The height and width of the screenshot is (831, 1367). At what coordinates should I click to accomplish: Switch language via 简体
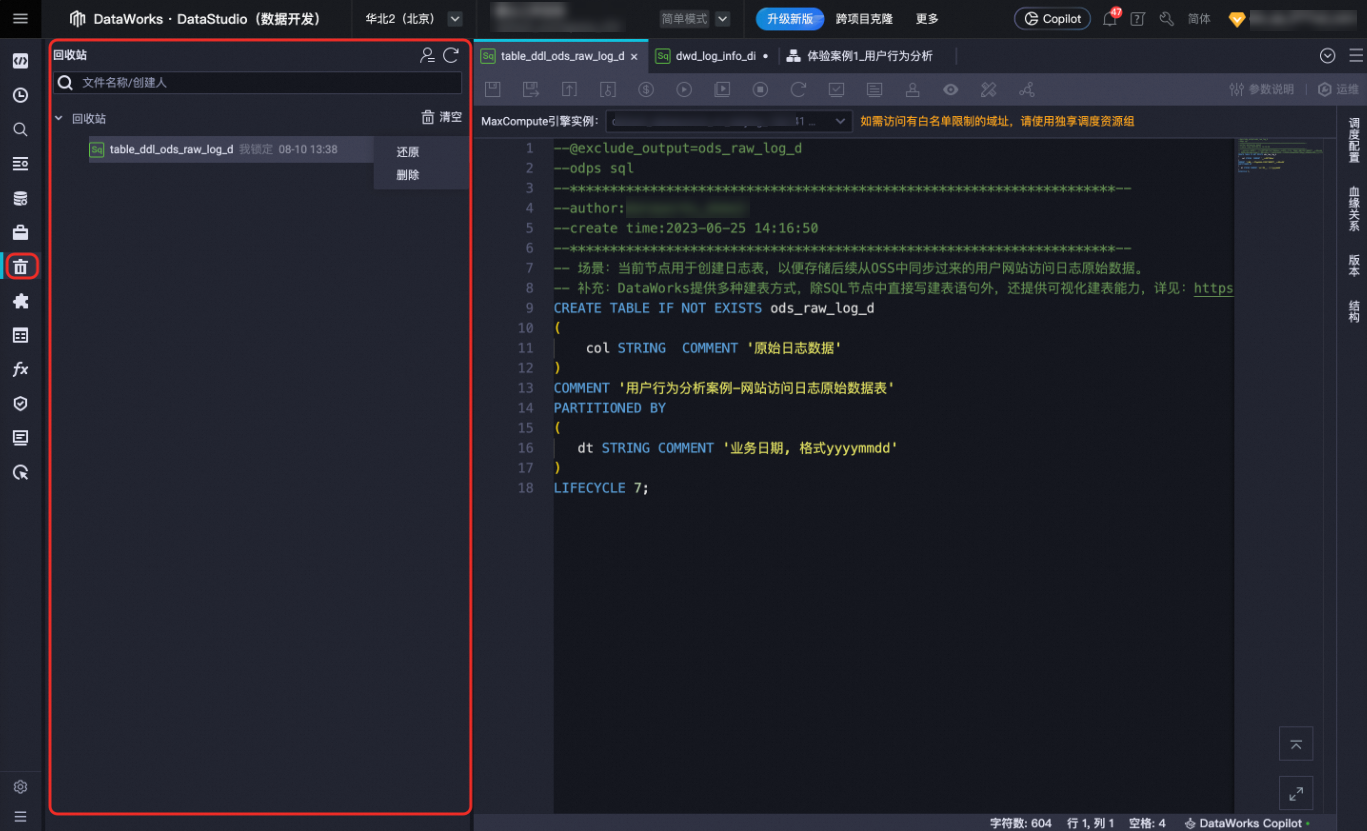(1199, 19)
